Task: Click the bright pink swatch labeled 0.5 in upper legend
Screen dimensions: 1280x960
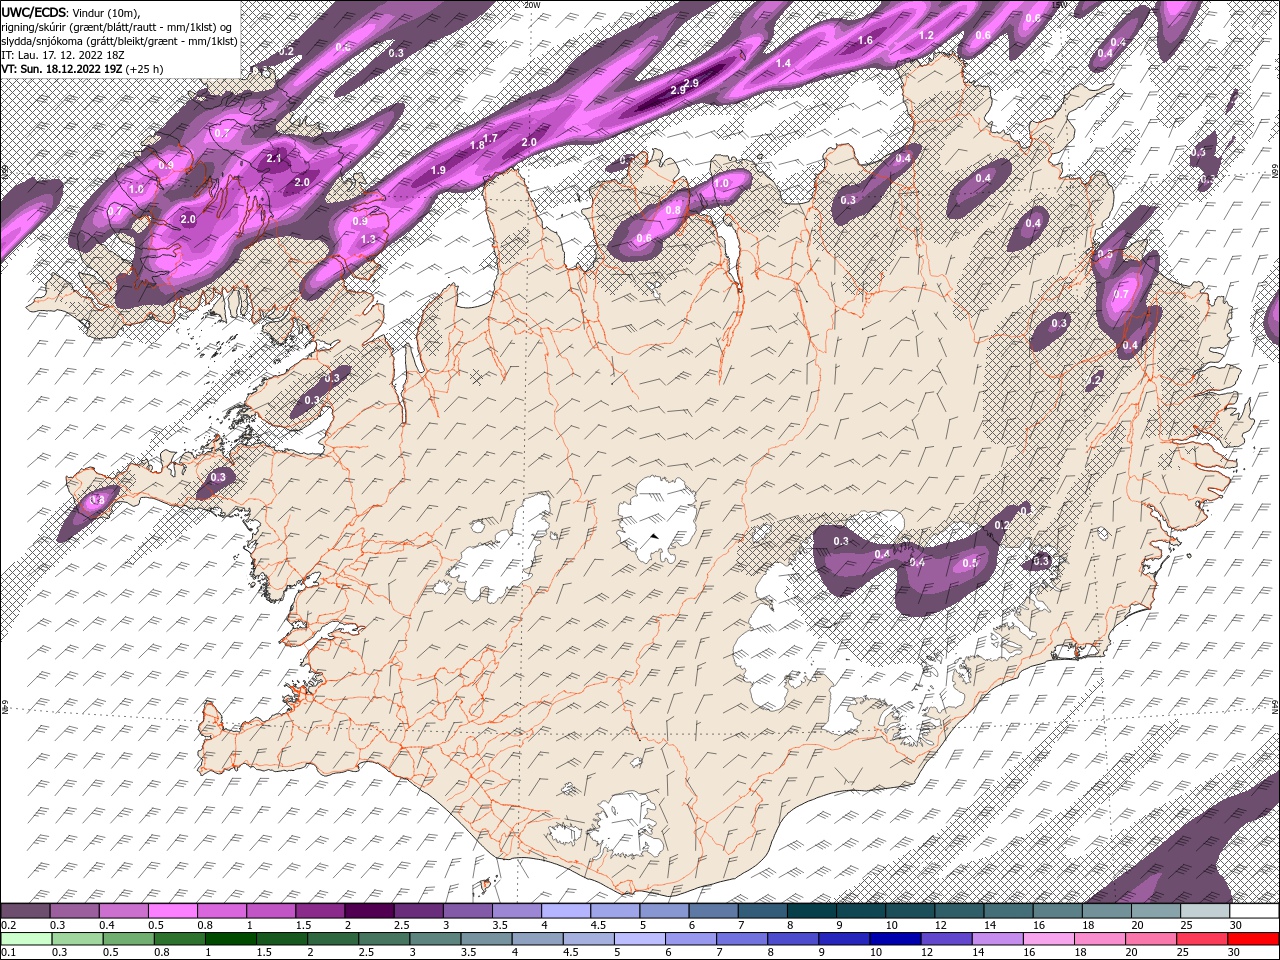Action: click(173, 911)
